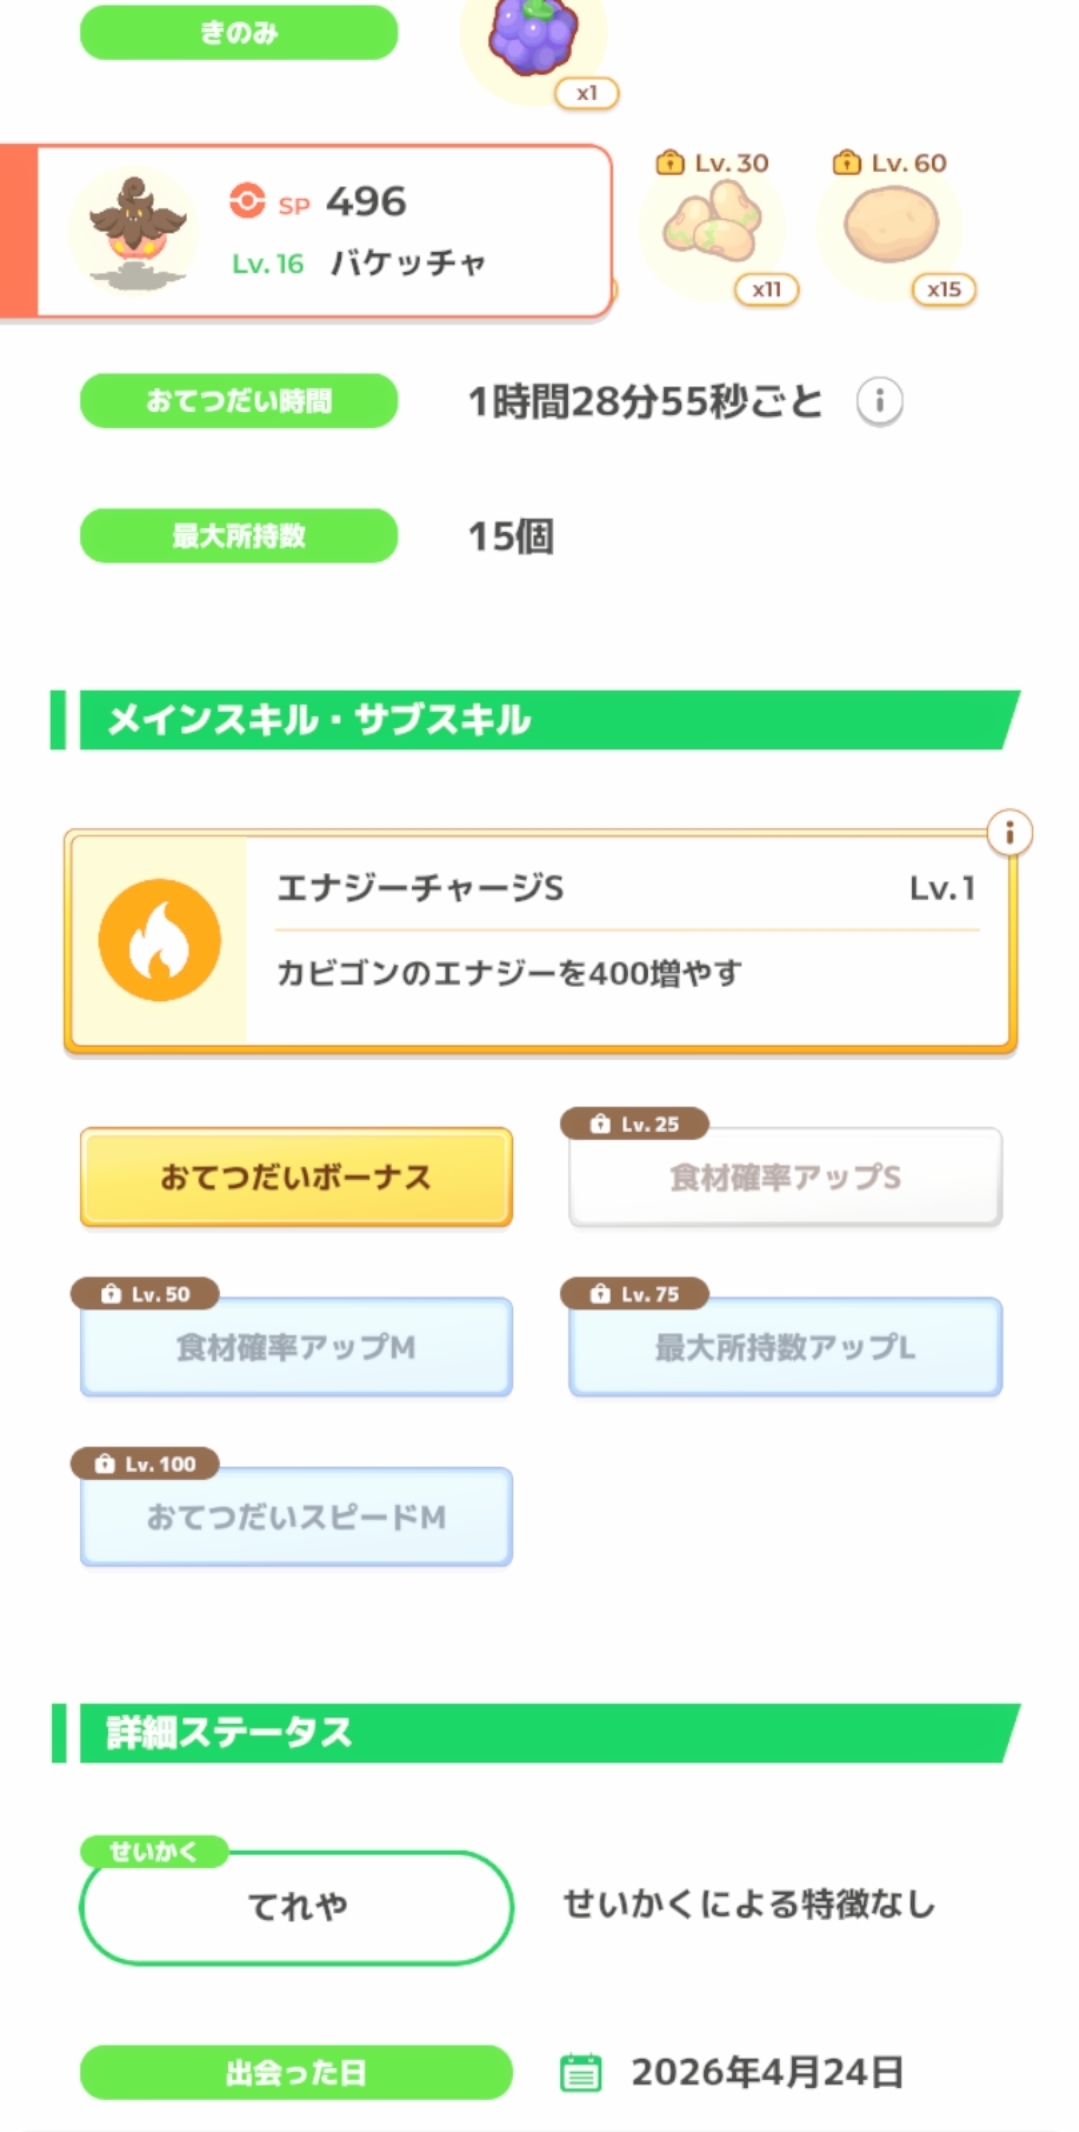This screenshot has width=1079, height=2132.
Task: Tap the calendar icon by the date
Action: pos(581,2072)
